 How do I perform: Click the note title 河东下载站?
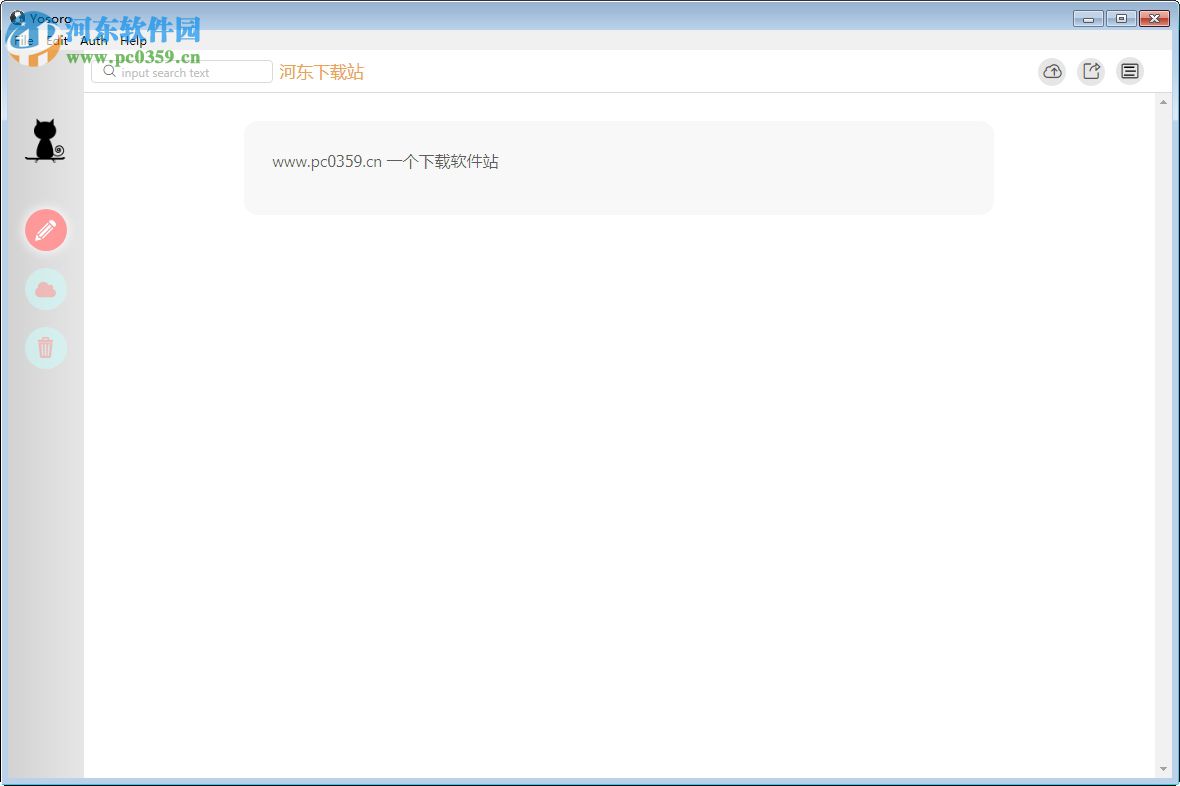(321, 72)
